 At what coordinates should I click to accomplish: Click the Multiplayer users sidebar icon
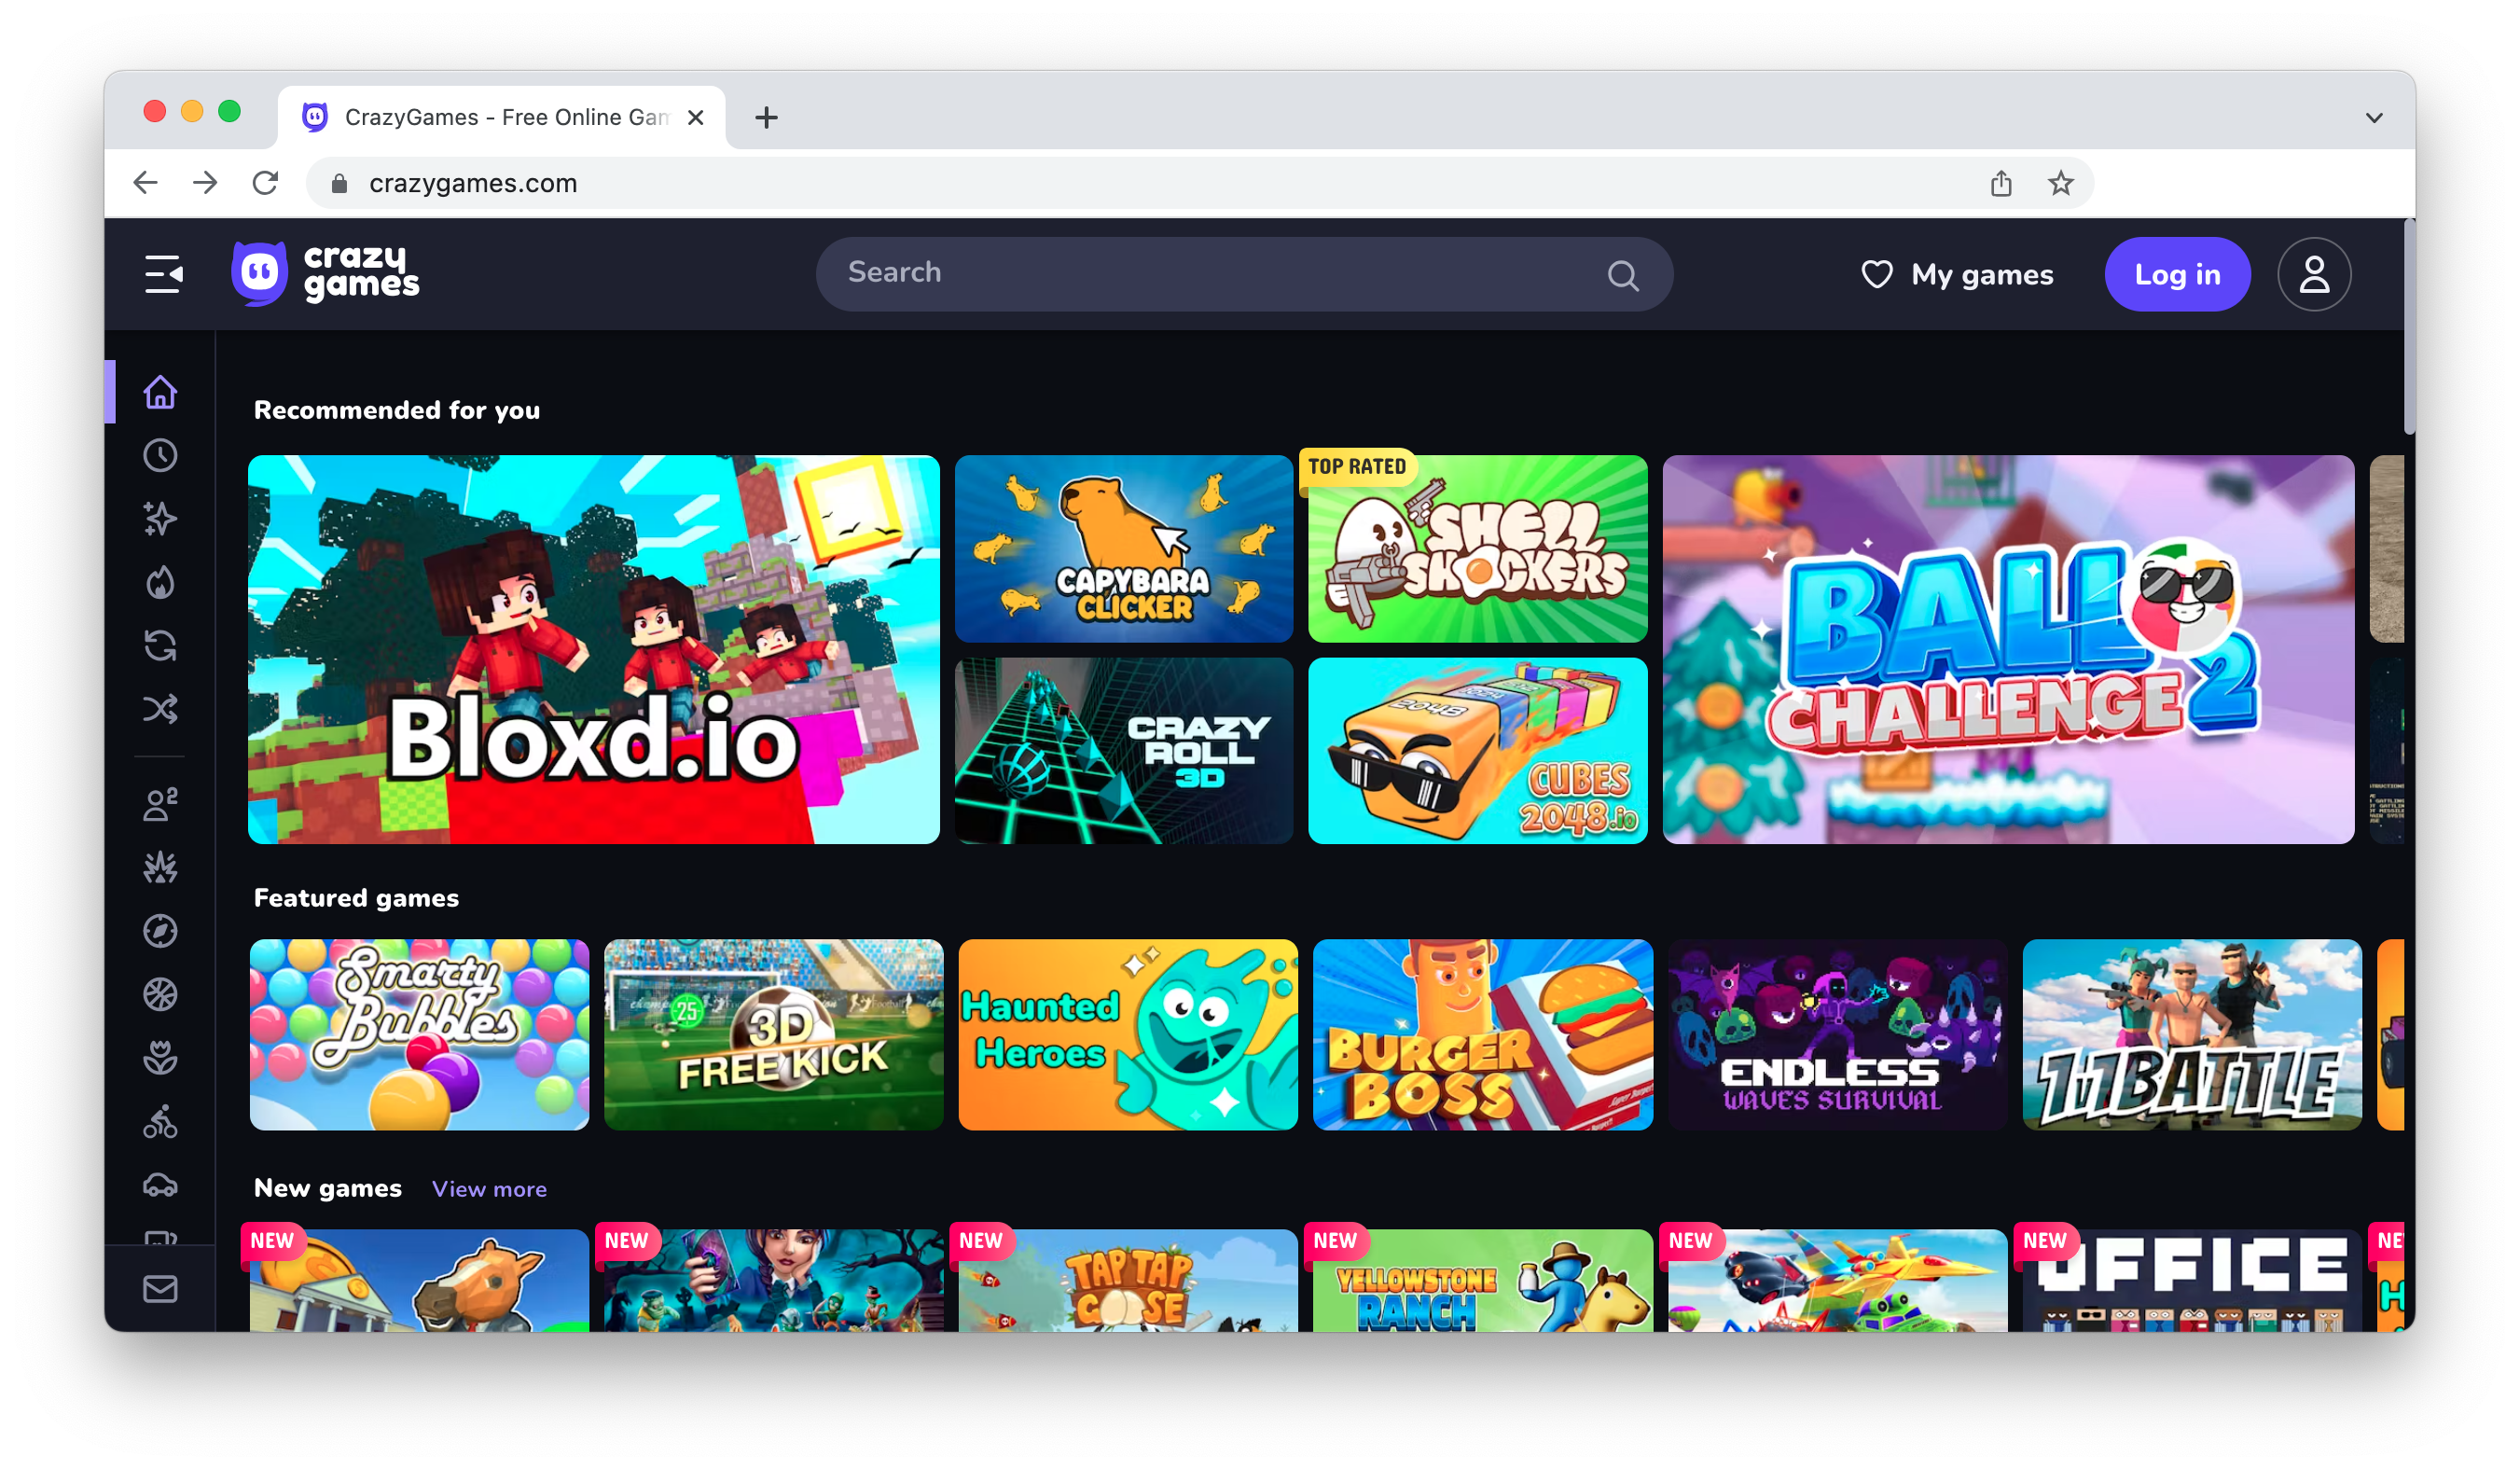pyautogui.click(x=159, y=801)
